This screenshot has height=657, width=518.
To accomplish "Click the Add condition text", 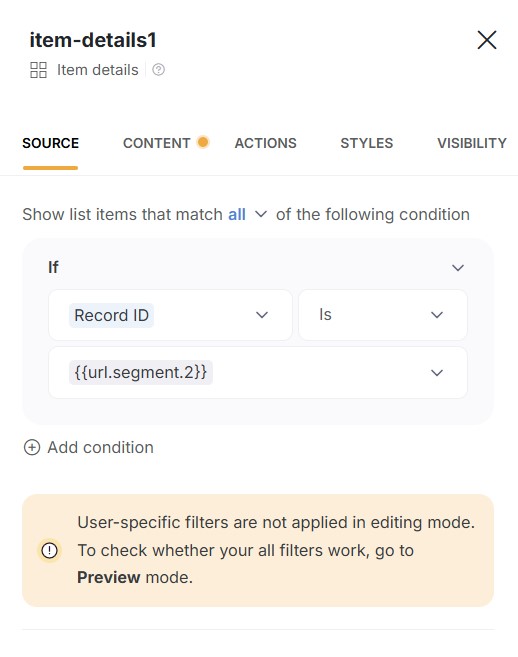I will pos(101,447).
